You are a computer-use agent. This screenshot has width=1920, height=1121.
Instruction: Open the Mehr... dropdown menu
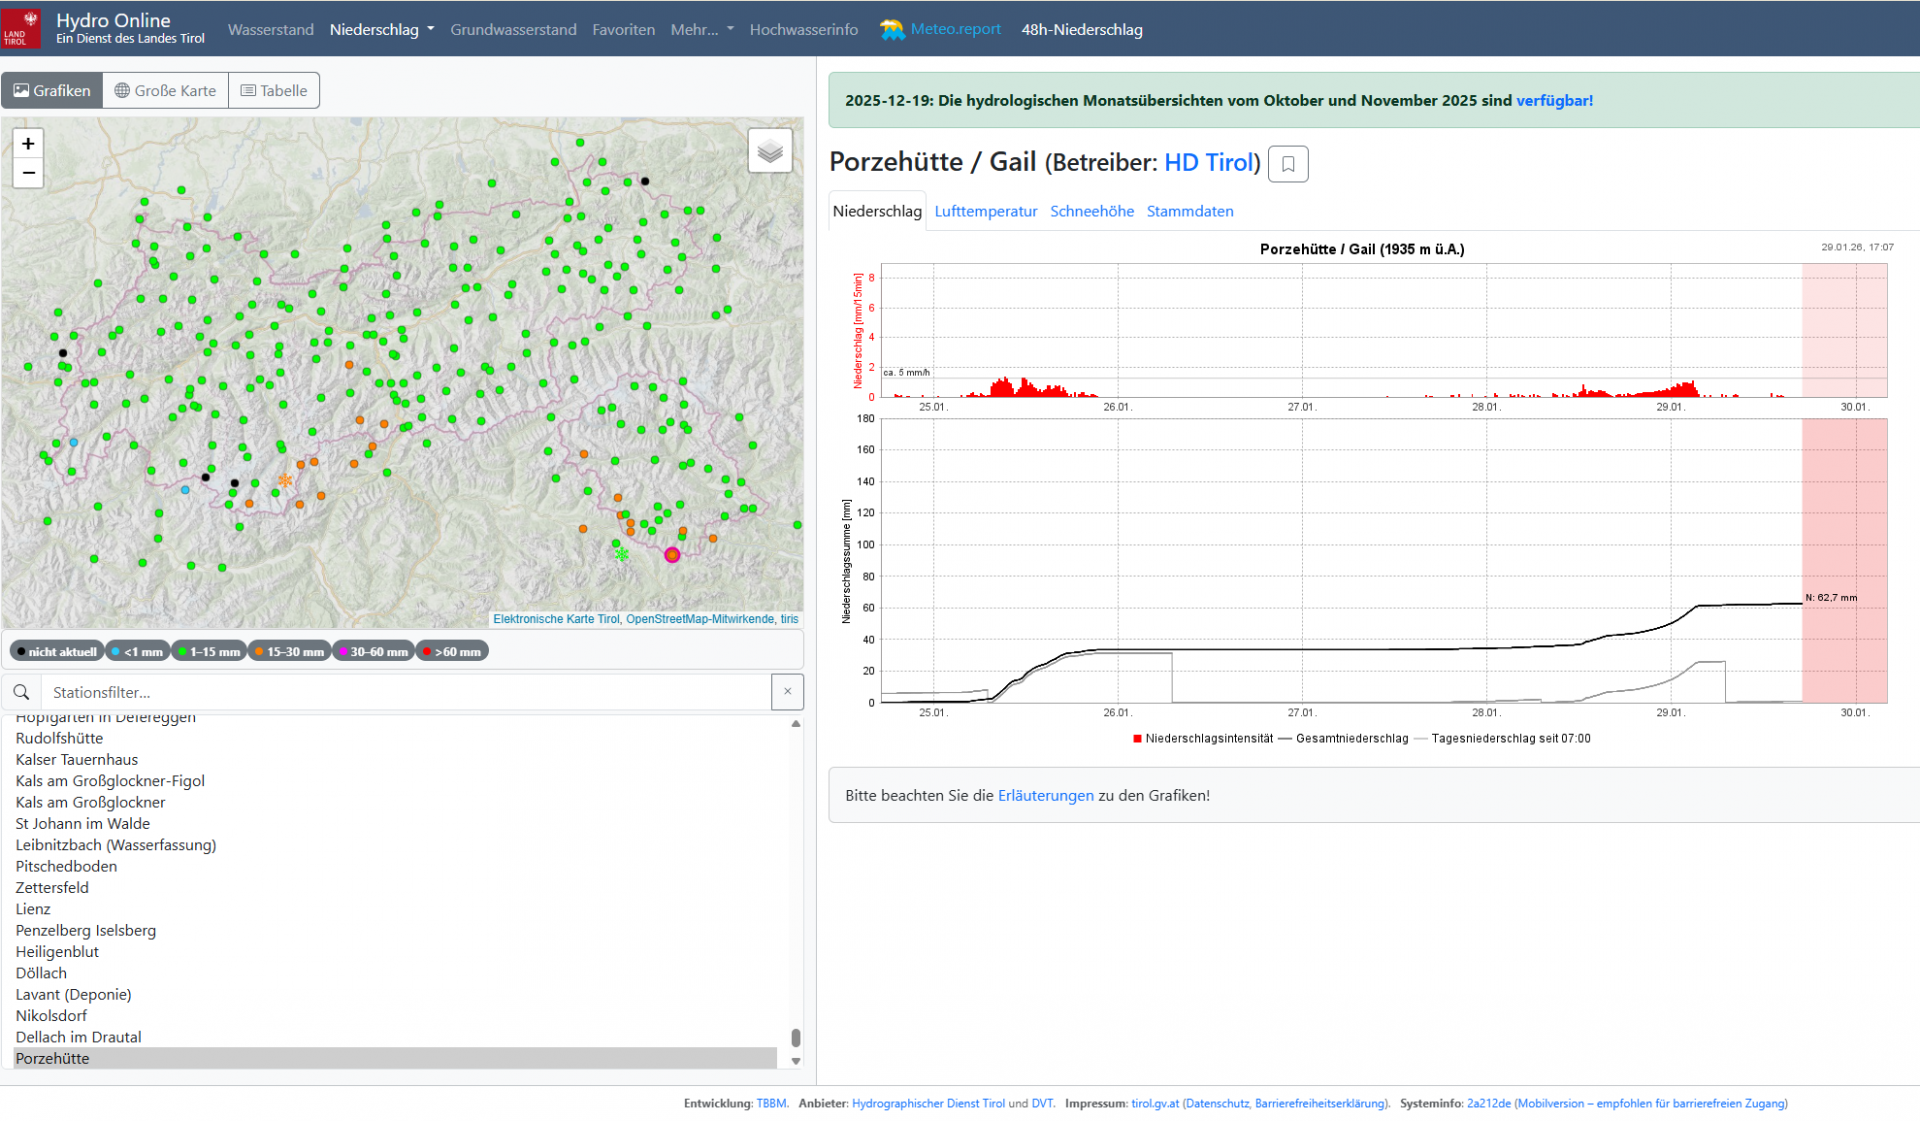[x=701, y=30]
